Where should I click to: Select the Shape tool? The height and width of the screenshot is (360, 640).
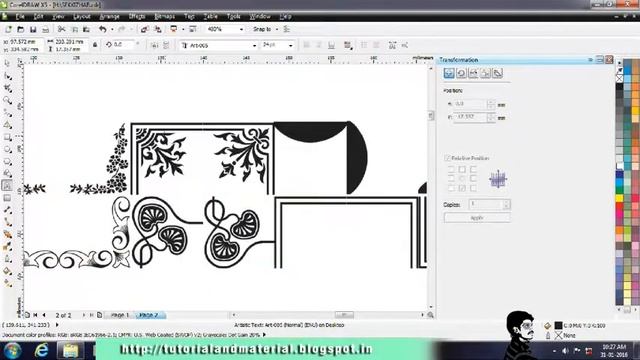pos(7,76)
